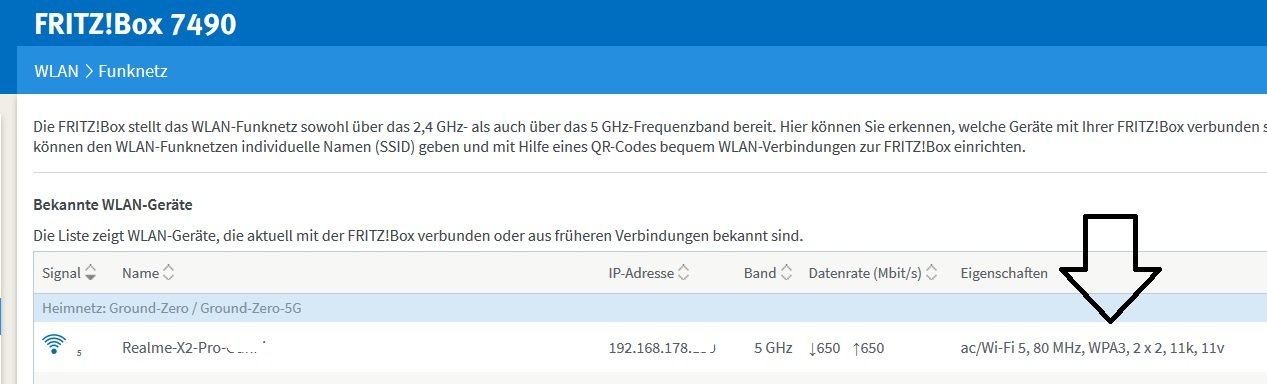1267x384 pixels.
Task: Click the device's 5 GHz band value
Action: [x=773, y=348]
